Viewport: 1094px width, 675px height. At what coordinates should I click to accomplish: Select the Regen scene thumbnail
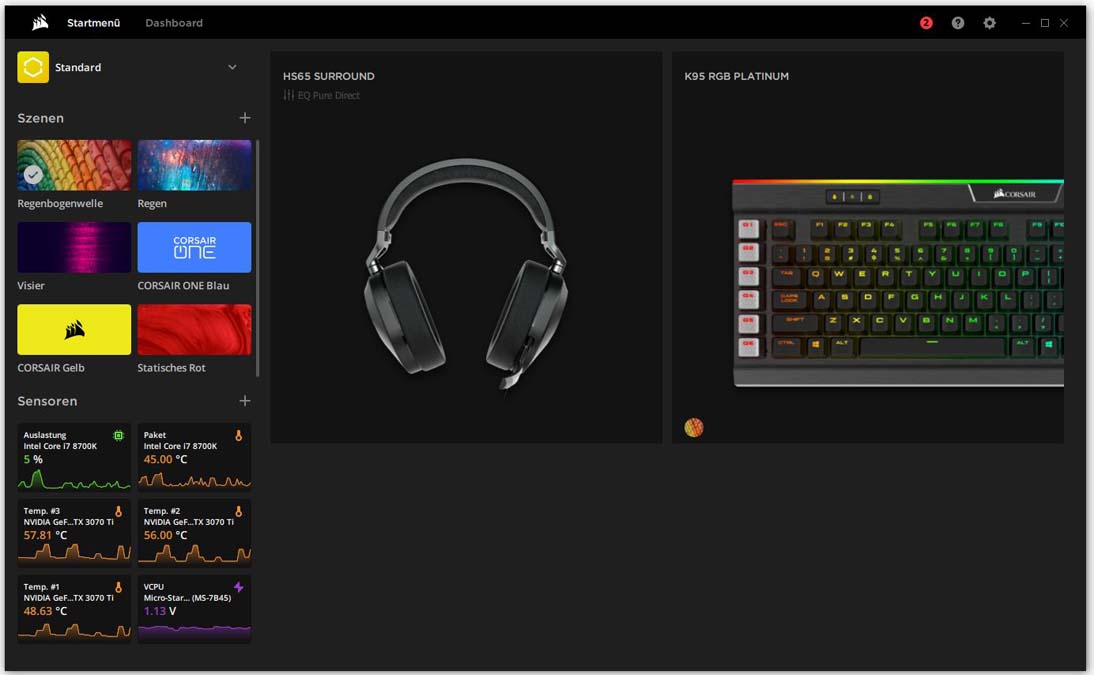coord(194,165)
